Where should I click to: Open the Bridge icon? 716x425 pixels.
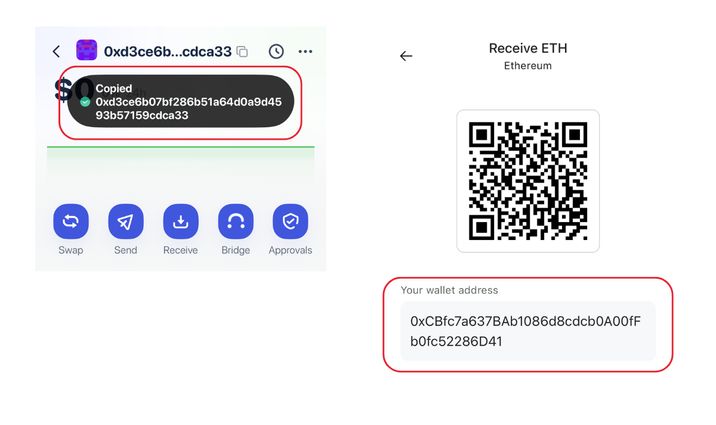236,221
